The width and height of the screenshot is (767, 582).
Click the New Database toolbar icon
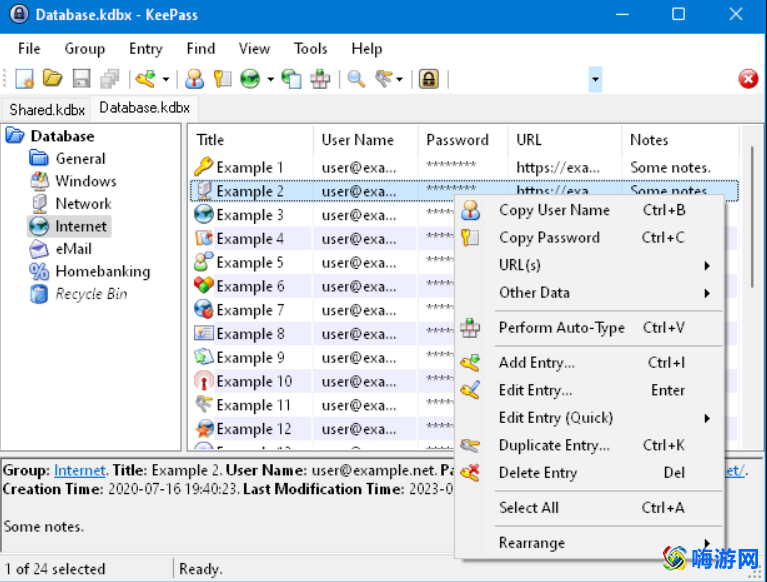click(x=24, y=79)
